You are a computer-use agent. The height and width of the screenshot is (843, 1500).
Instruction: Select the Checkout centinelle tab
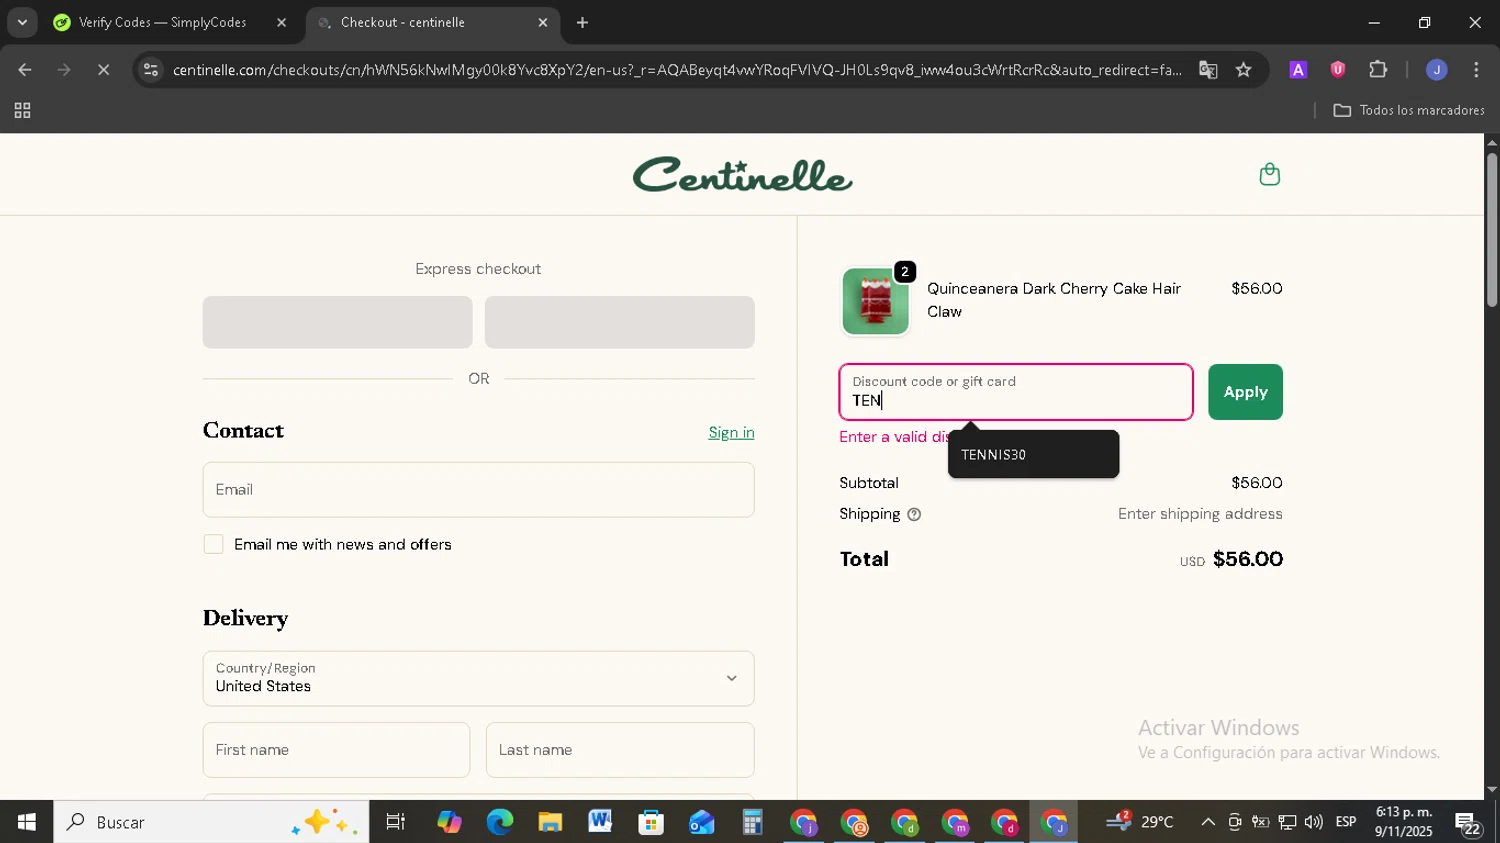[430, 22]
